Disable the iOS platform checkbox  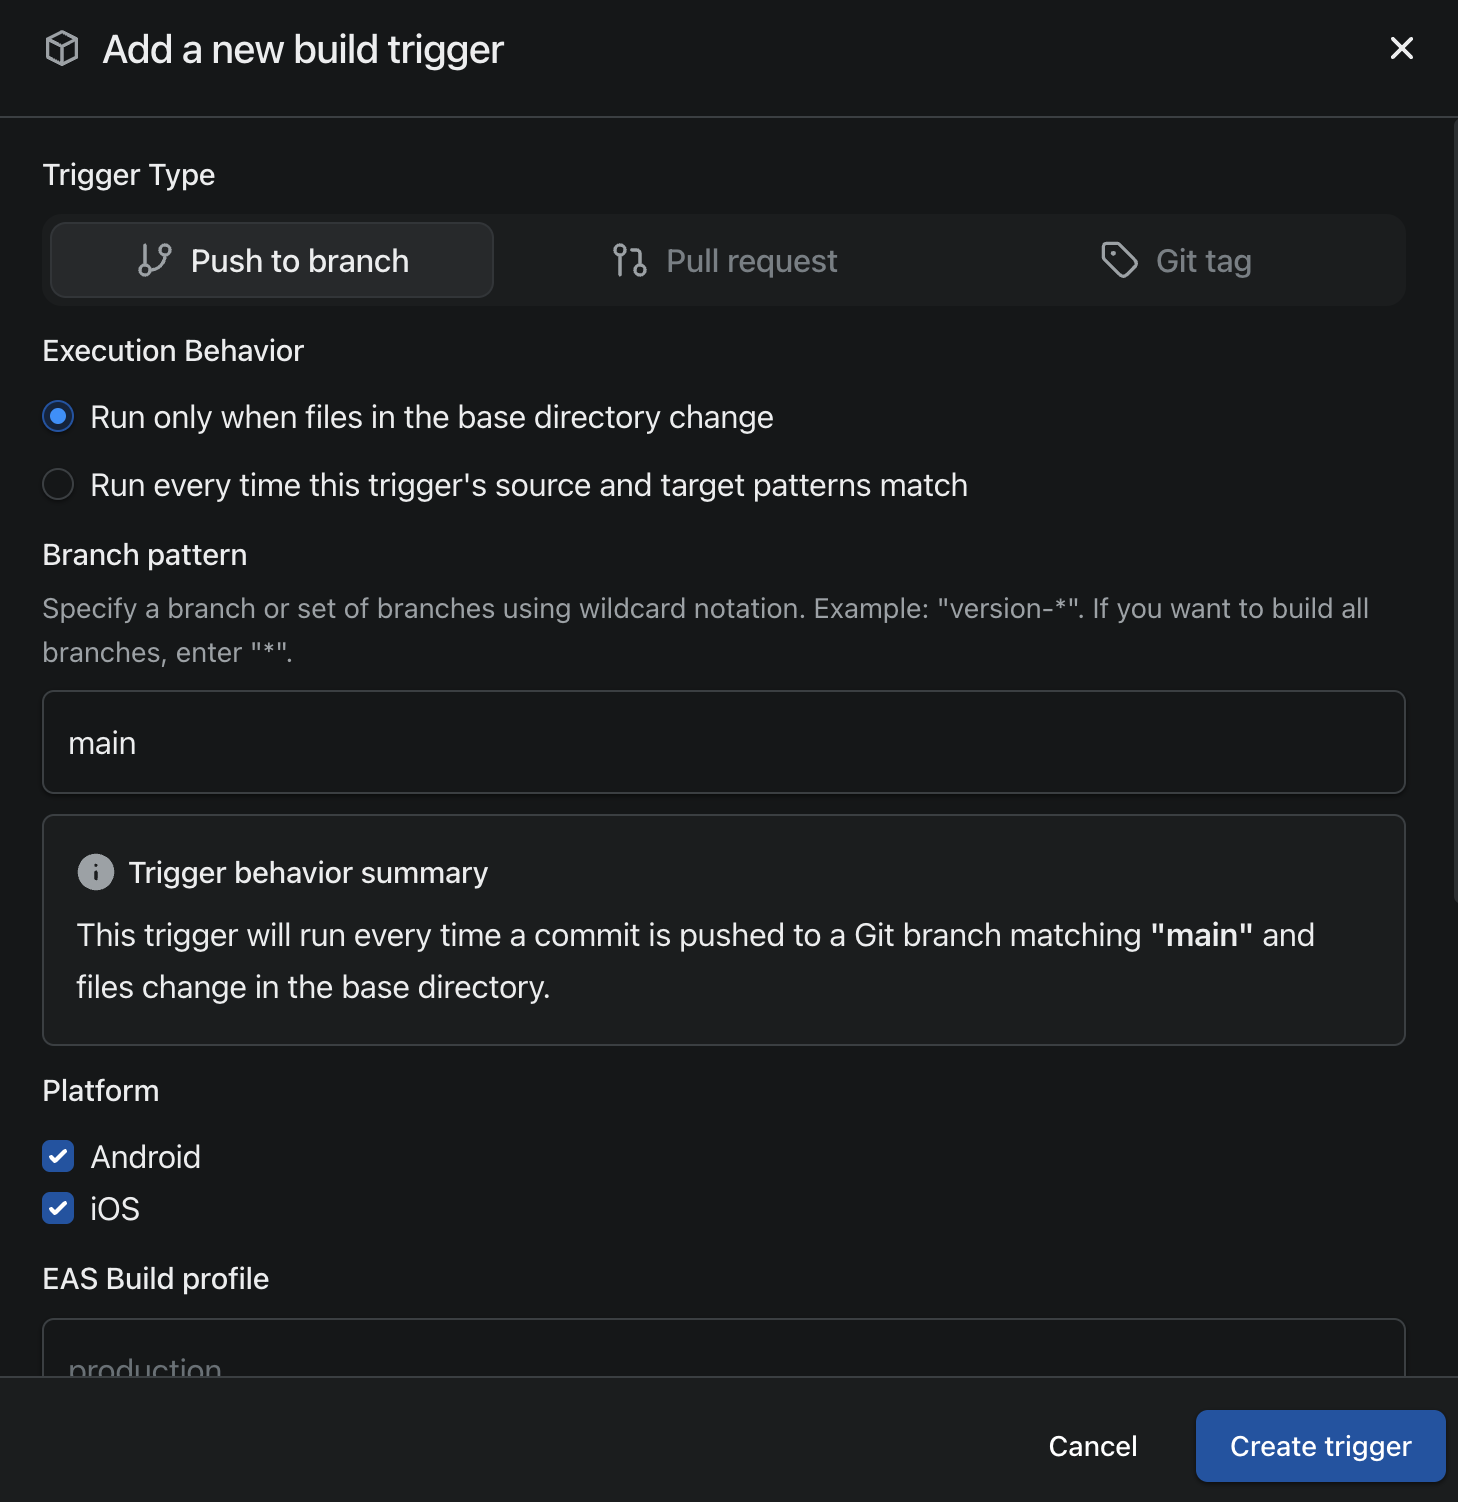pyautogui.click(x=58, y=1208)
